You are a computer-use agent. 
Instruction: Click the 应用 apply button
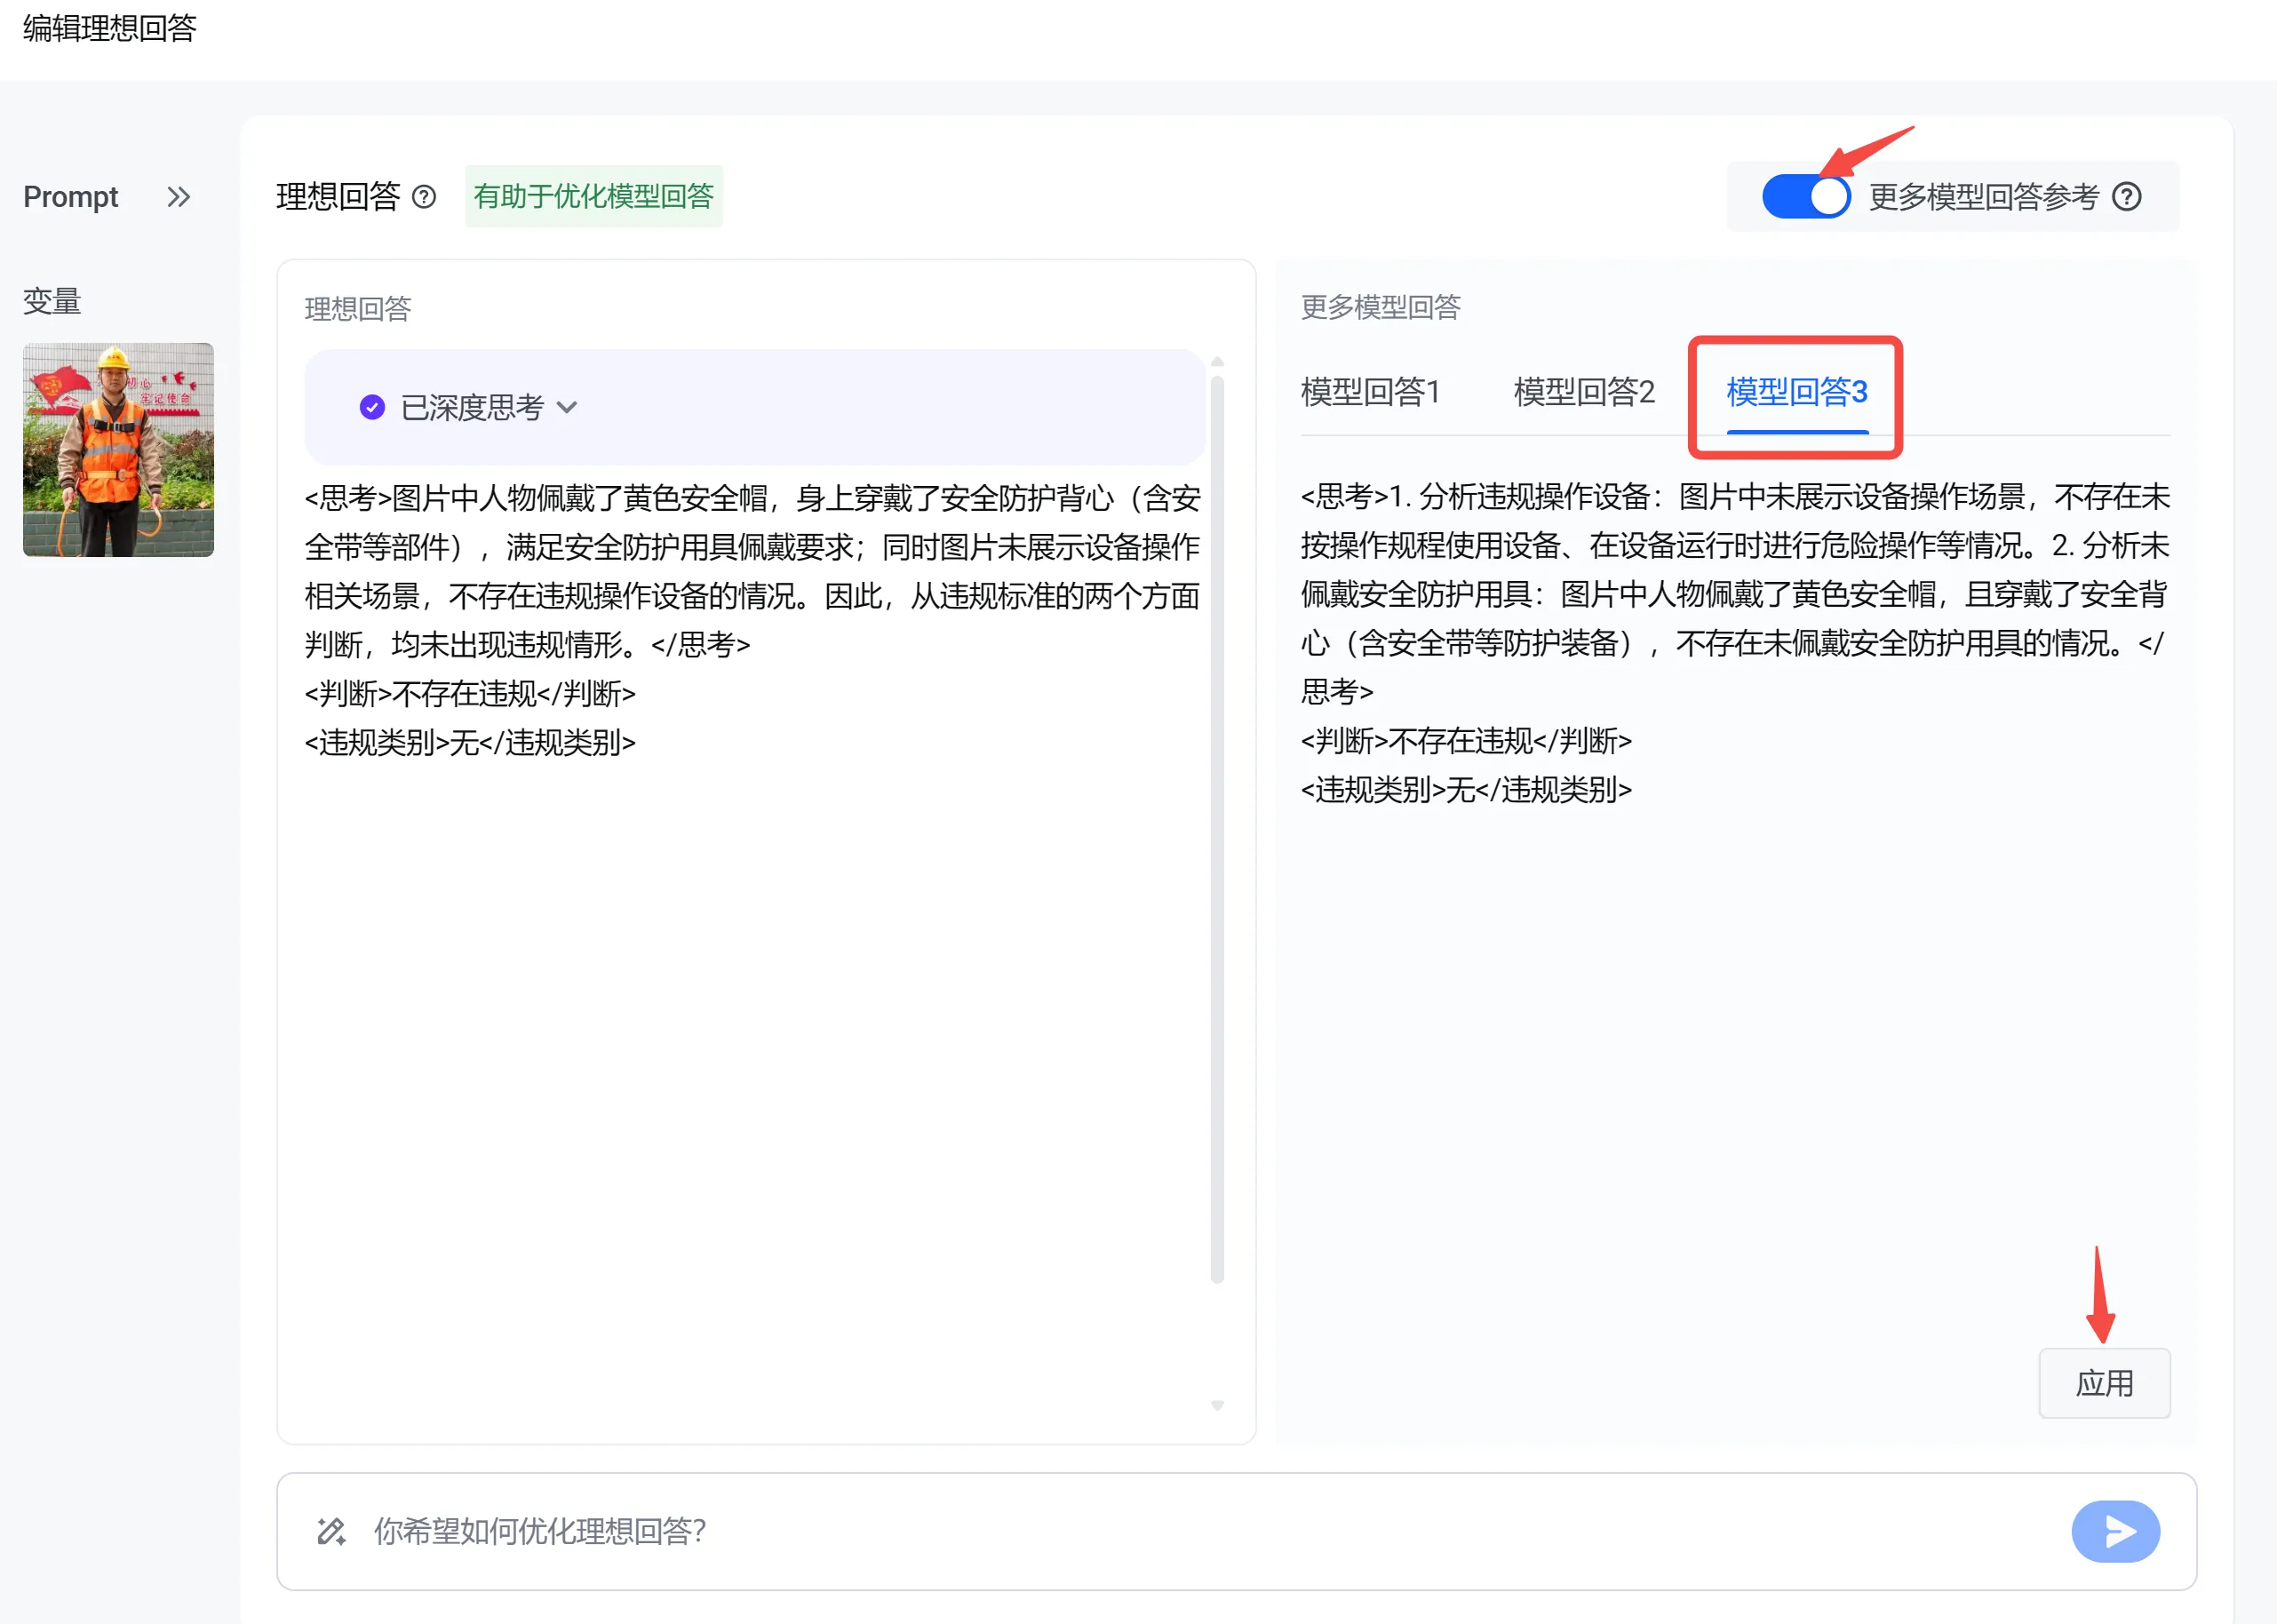pos(2103,1383)
